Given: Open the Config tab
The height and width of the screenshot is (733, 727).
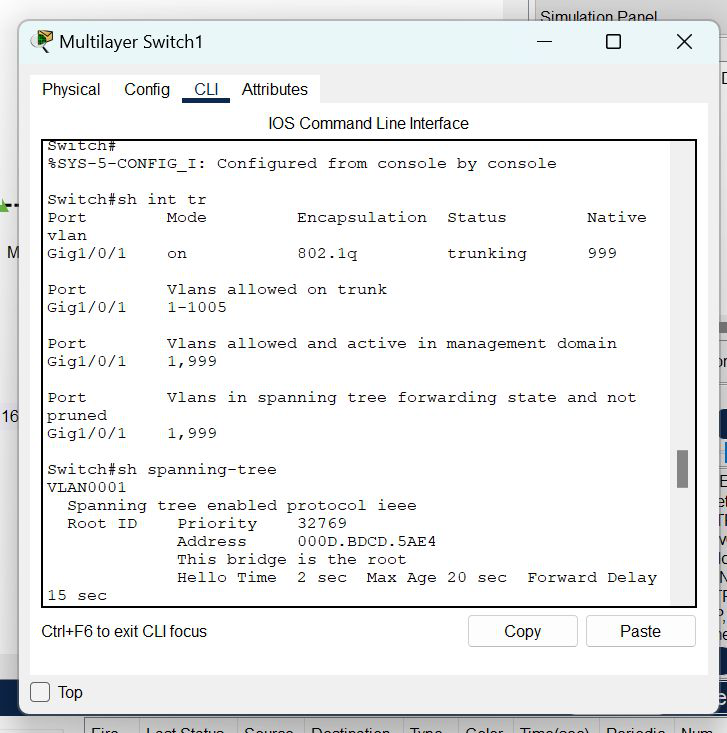Looking at the screenshot, I should [147, 89].
